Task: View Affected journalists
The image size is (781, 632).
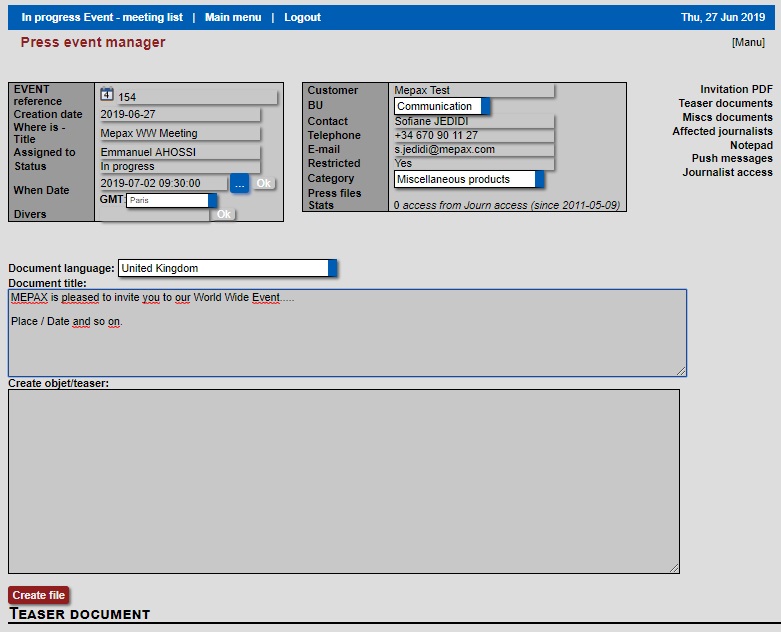Action: [x=722, y=132]
